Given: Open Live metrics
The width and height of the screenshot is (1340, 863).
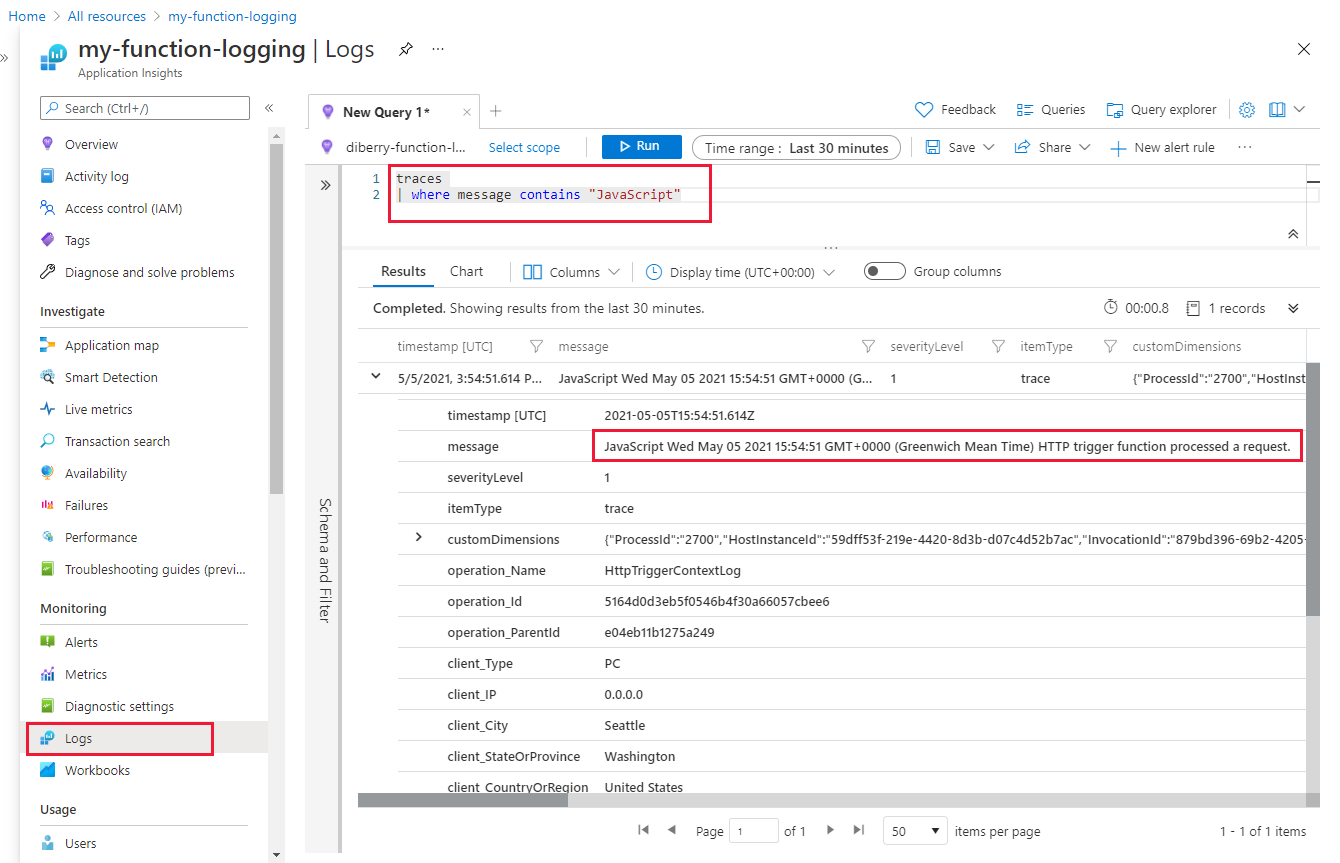Looking at the screenshot, I should pyautogui.click(x=98, y=409).
